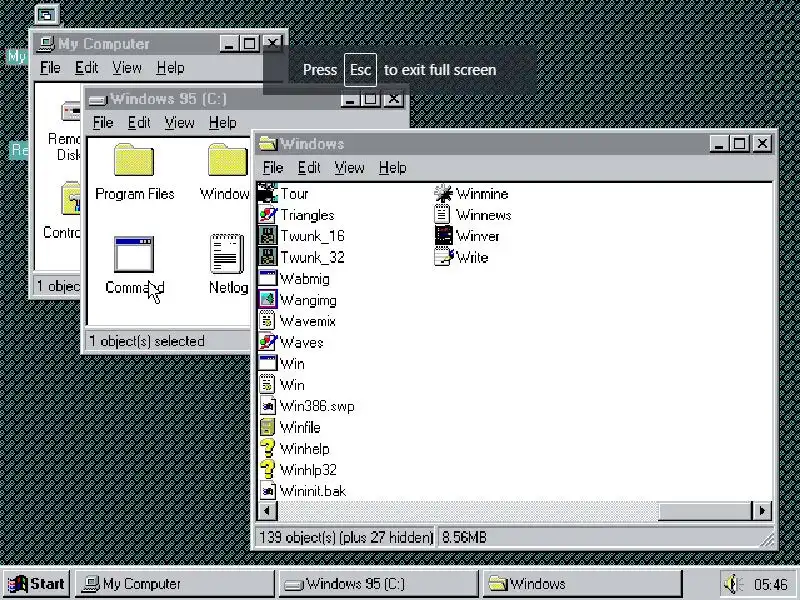Select the Win386.swp file icon
This screenshot has height=600, width=800.
267,406
